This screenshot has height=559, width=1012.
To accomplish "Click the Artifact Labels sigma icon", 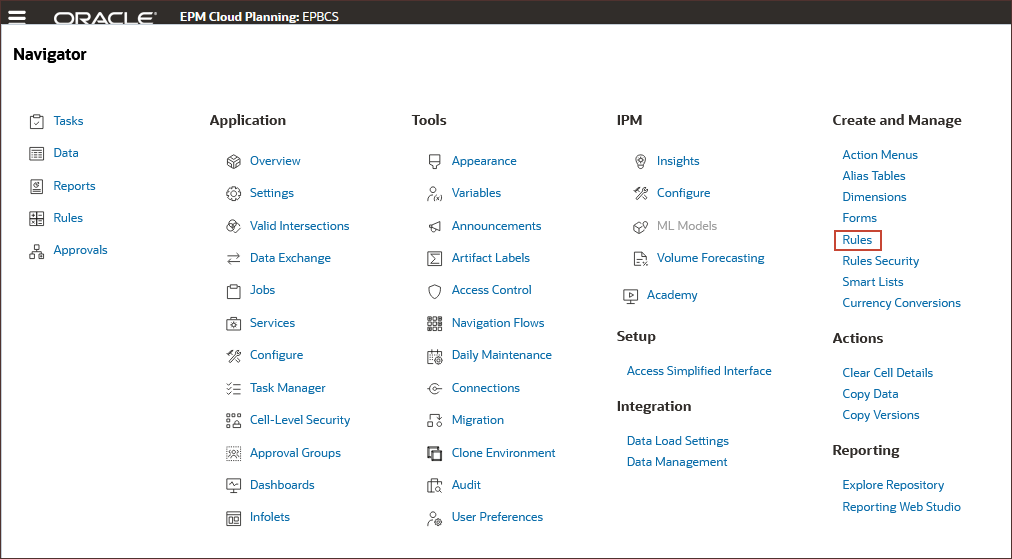I will pos(435,259).
